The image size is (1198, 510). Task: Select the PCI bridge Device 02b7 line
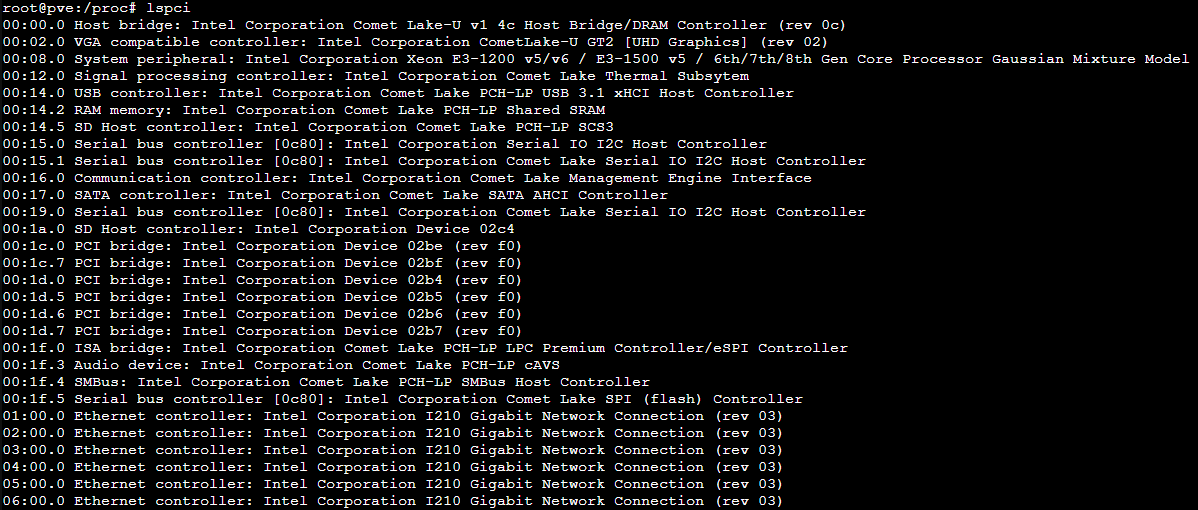click(x=262, y=331)
